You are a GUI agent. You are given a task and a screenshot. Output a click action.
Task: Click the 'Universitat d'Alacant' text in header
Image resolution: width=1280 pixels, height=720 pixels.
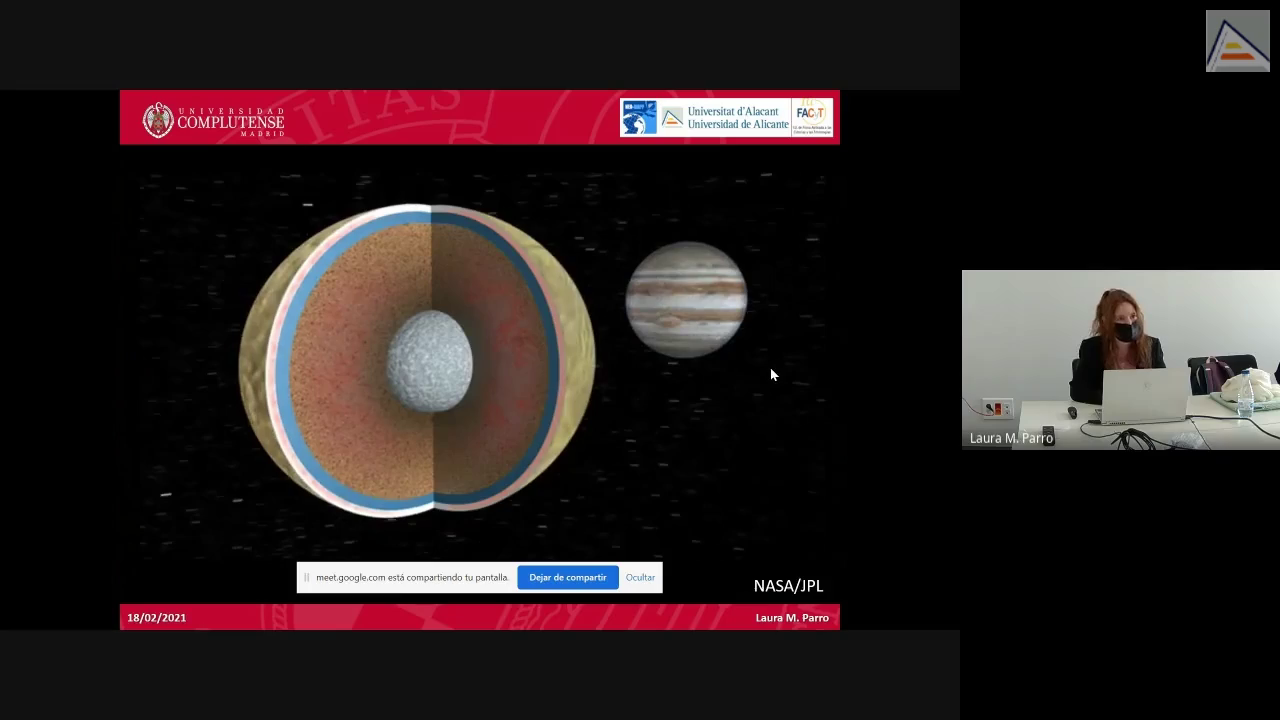(x=732, y=112)
